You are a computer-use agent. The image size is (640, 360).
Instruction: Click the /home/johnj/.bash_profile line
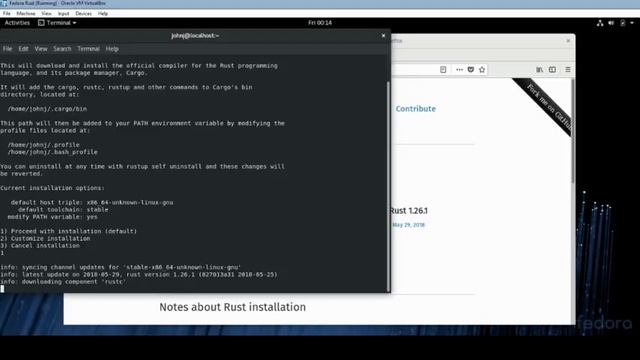click(x=53, y=152)
